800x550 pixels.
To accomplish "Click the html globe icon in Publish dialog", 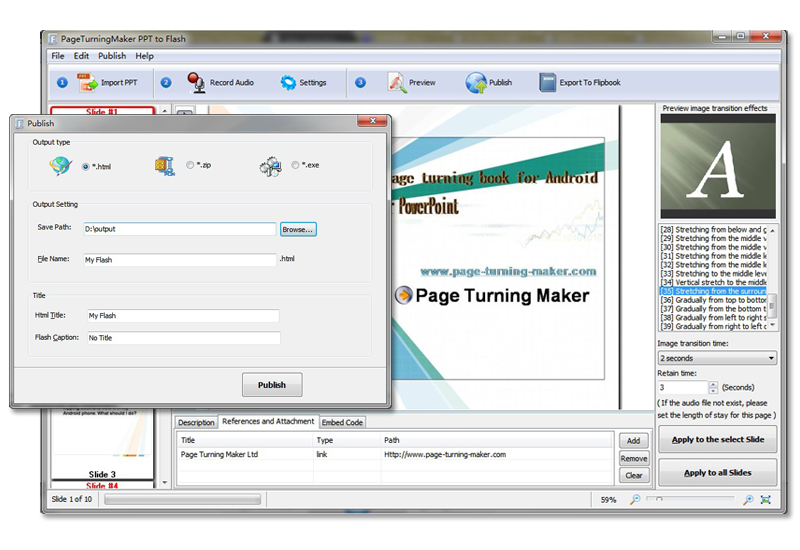I will (60, 166).
